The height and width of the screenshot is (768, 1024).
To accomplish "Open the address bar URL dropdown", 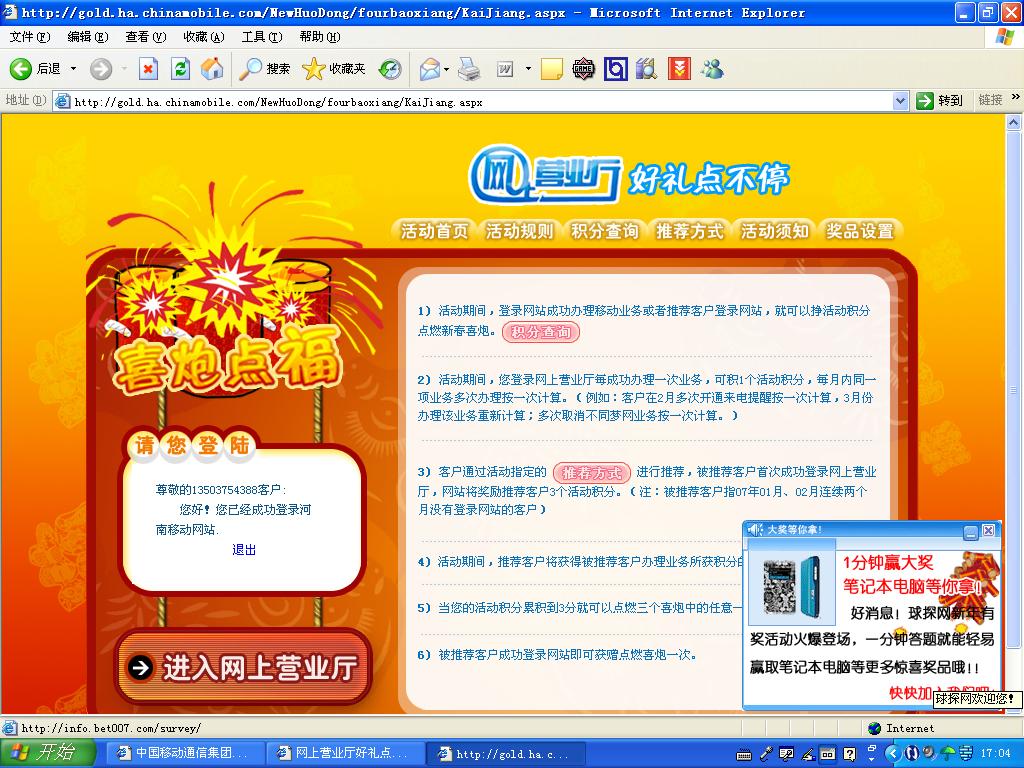I will (901, 101).
